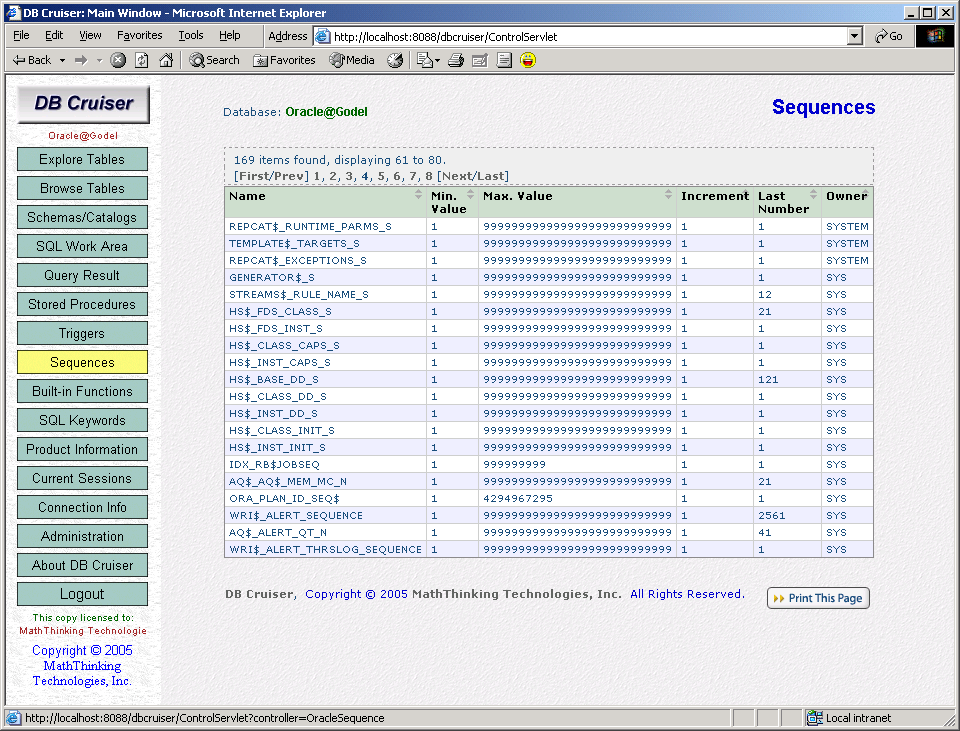The height and width of the screenshot is (731, 960).
Task: Click the Stored Procedures sidebar button
Action: [82, 304]
